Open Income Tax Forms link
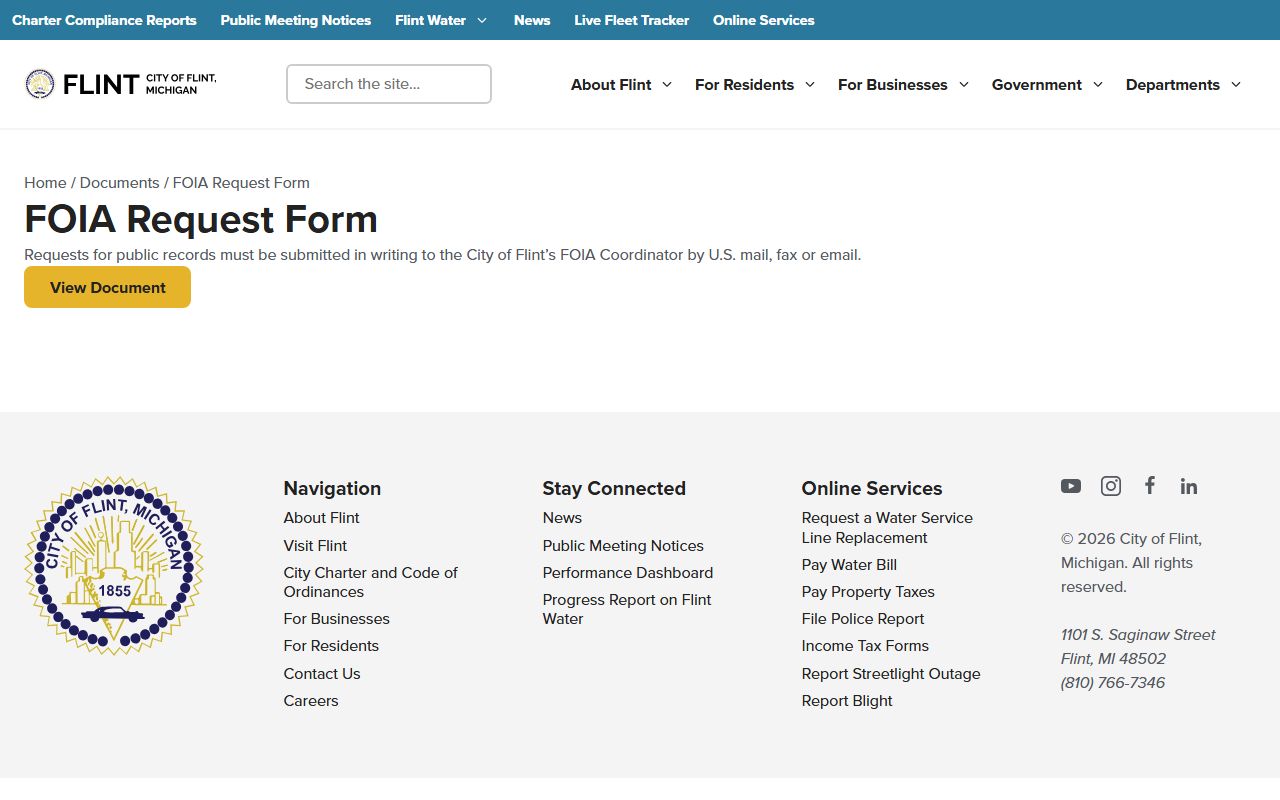1280x800 pixels. (865, 646)
